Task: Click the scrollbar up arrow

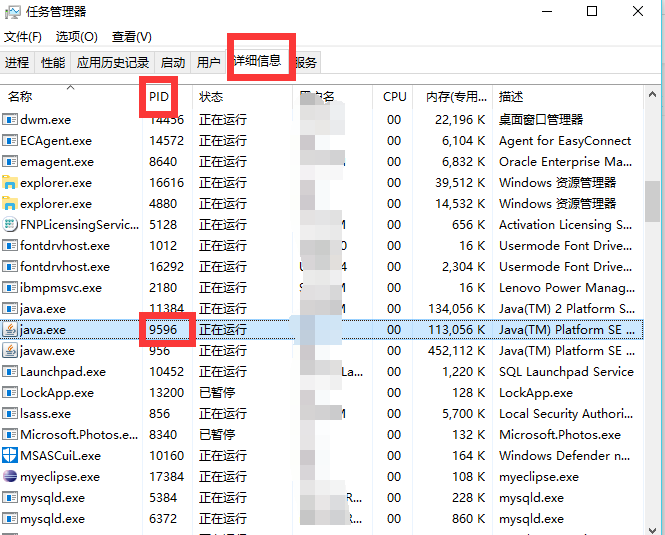Action: [652, 95]
